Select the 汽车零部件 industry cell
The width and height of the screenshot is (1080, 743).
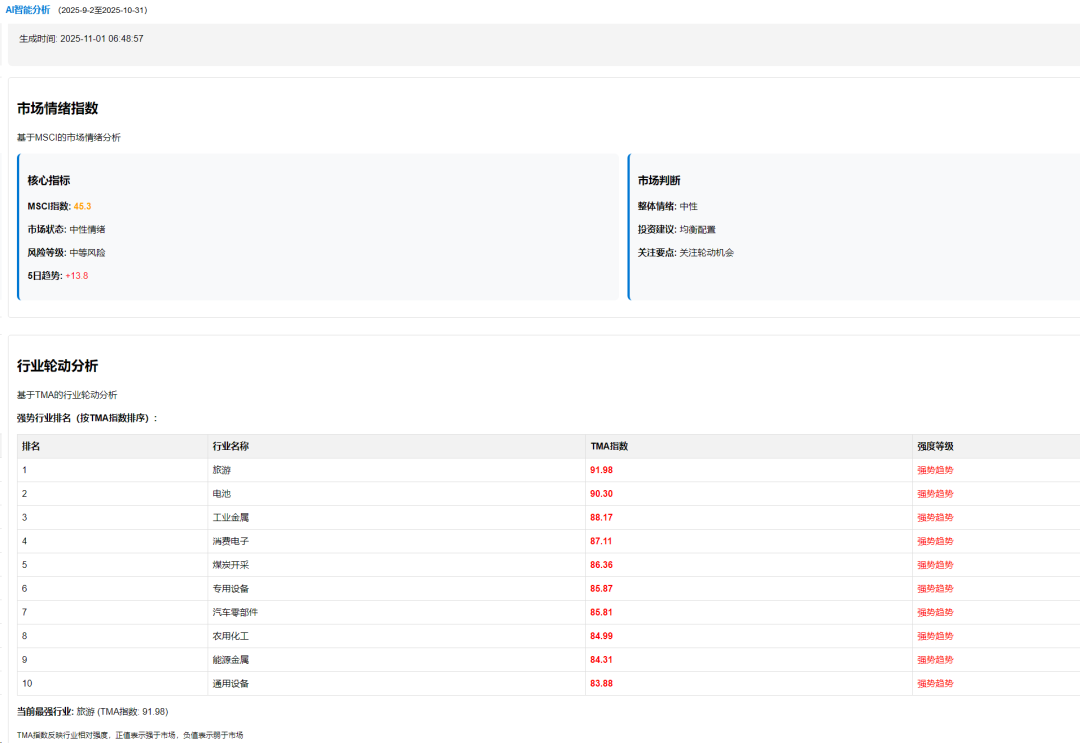[235, 612]
